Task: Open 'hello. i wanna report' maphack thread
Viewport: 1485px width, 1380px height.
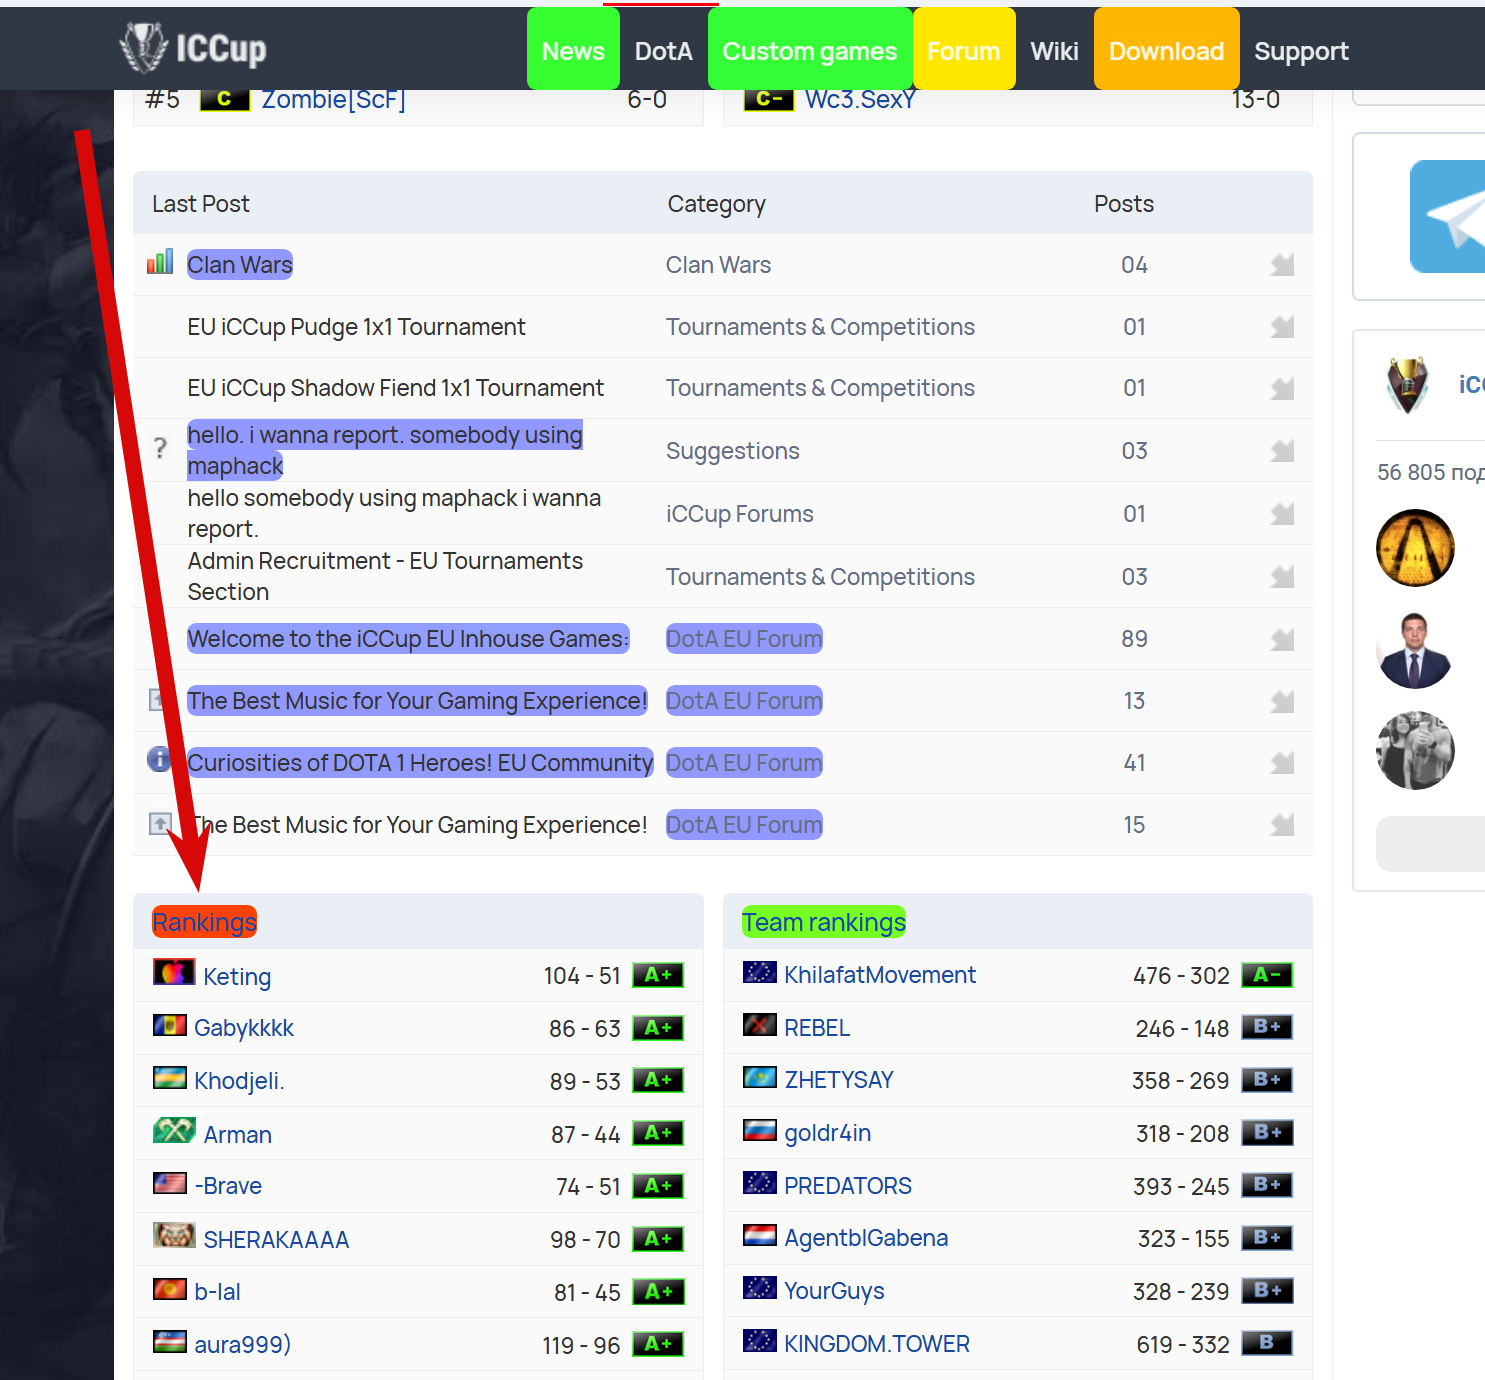Action: [x=385, y=450]
